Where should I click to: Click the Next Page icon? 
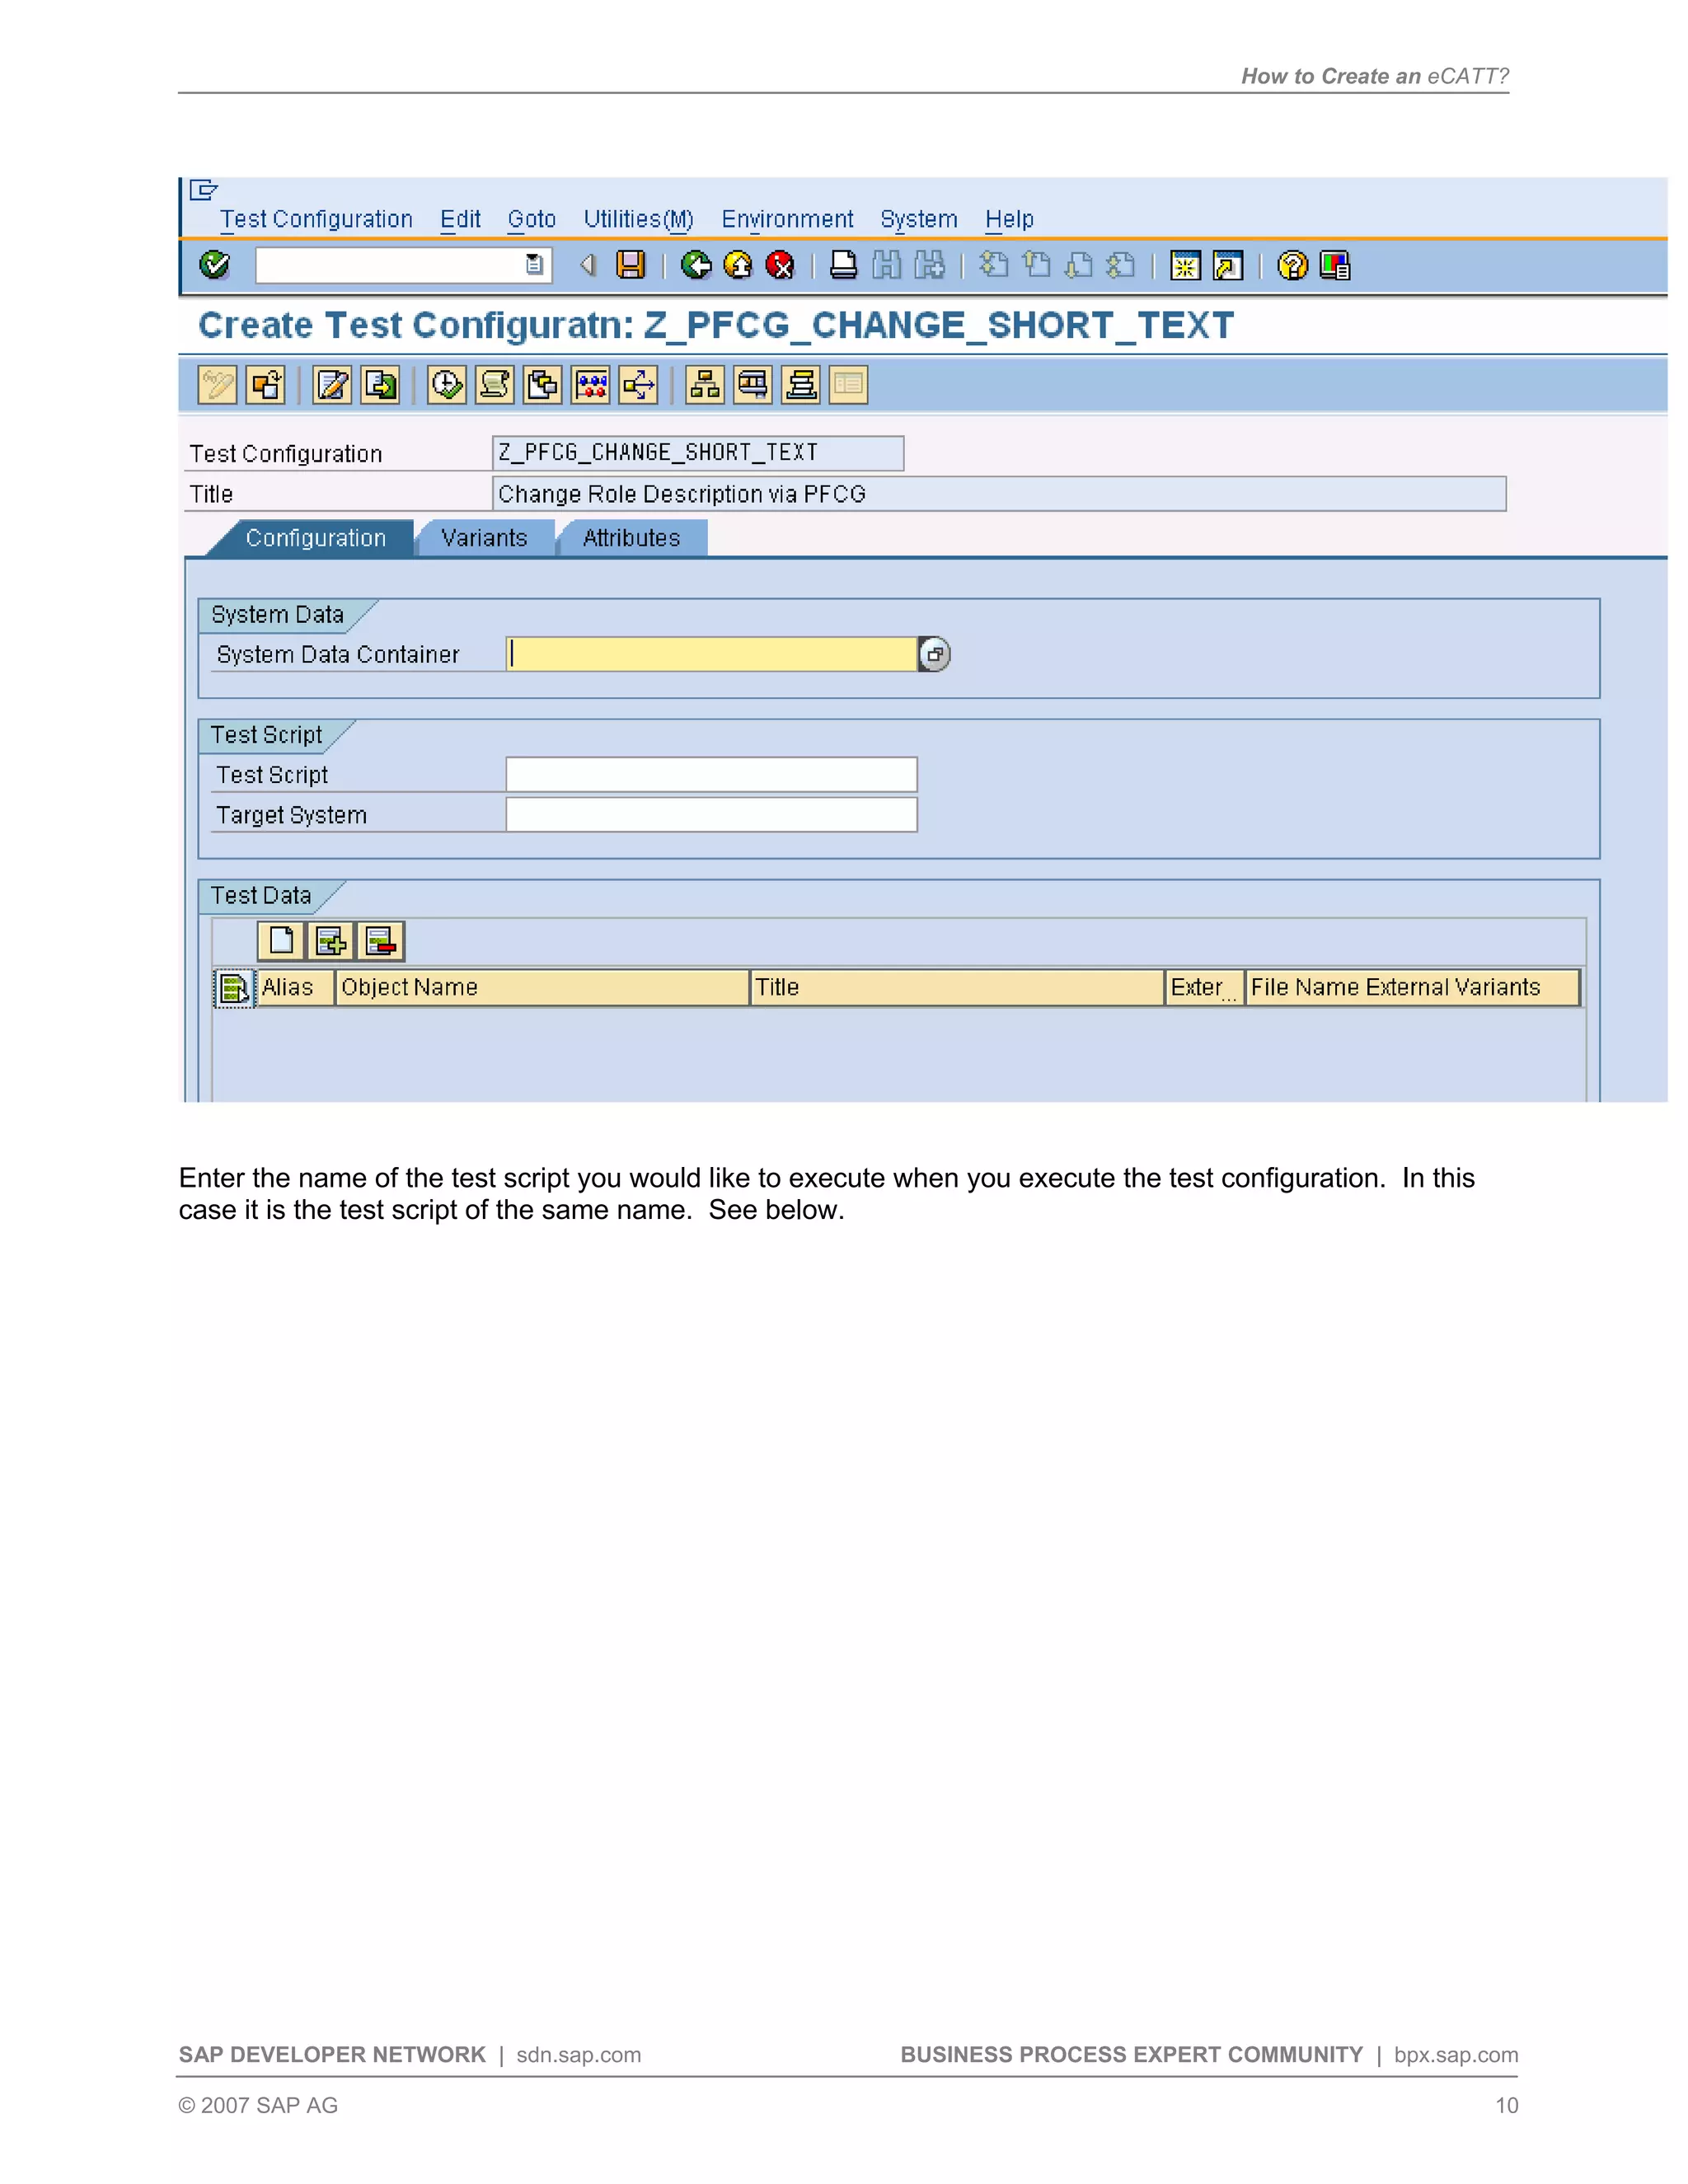pos(1079,265)
